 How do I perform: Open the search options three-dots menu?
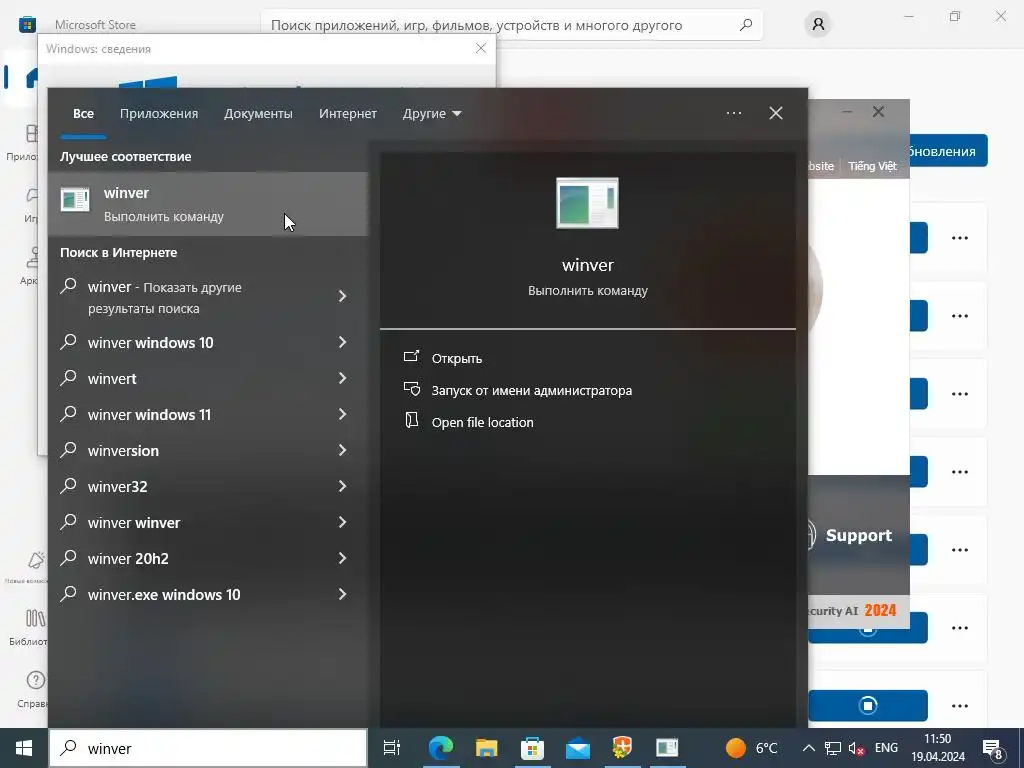click(x=733, y=113)
